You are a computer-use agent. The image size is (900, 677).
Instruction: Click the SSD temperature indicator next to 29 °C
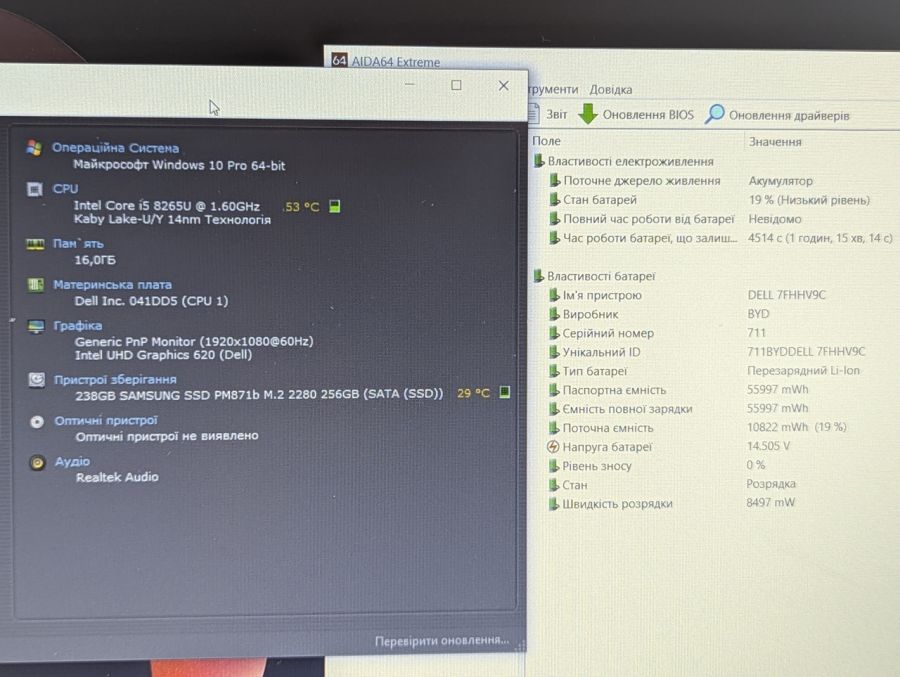[x=505, y=392]
